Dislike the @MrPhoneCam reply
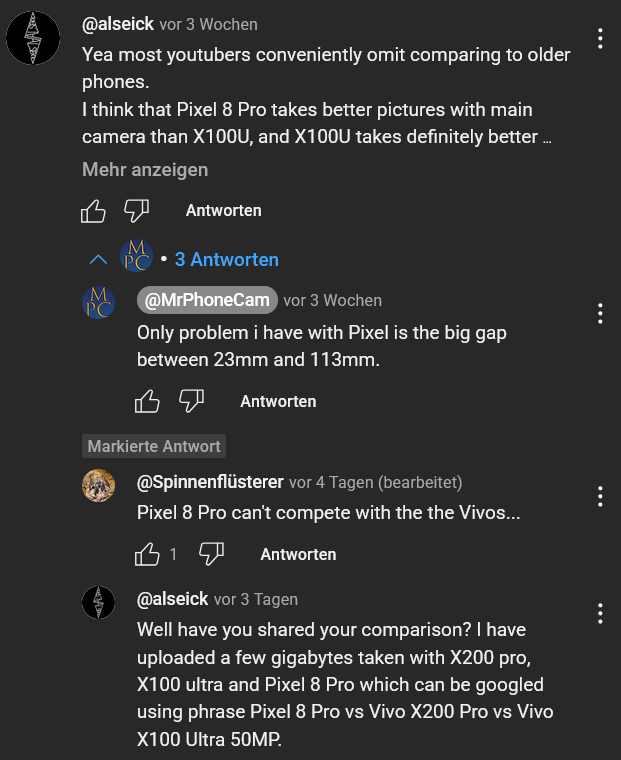The width and height of the screenshot is (621, 760). point(191,402)
